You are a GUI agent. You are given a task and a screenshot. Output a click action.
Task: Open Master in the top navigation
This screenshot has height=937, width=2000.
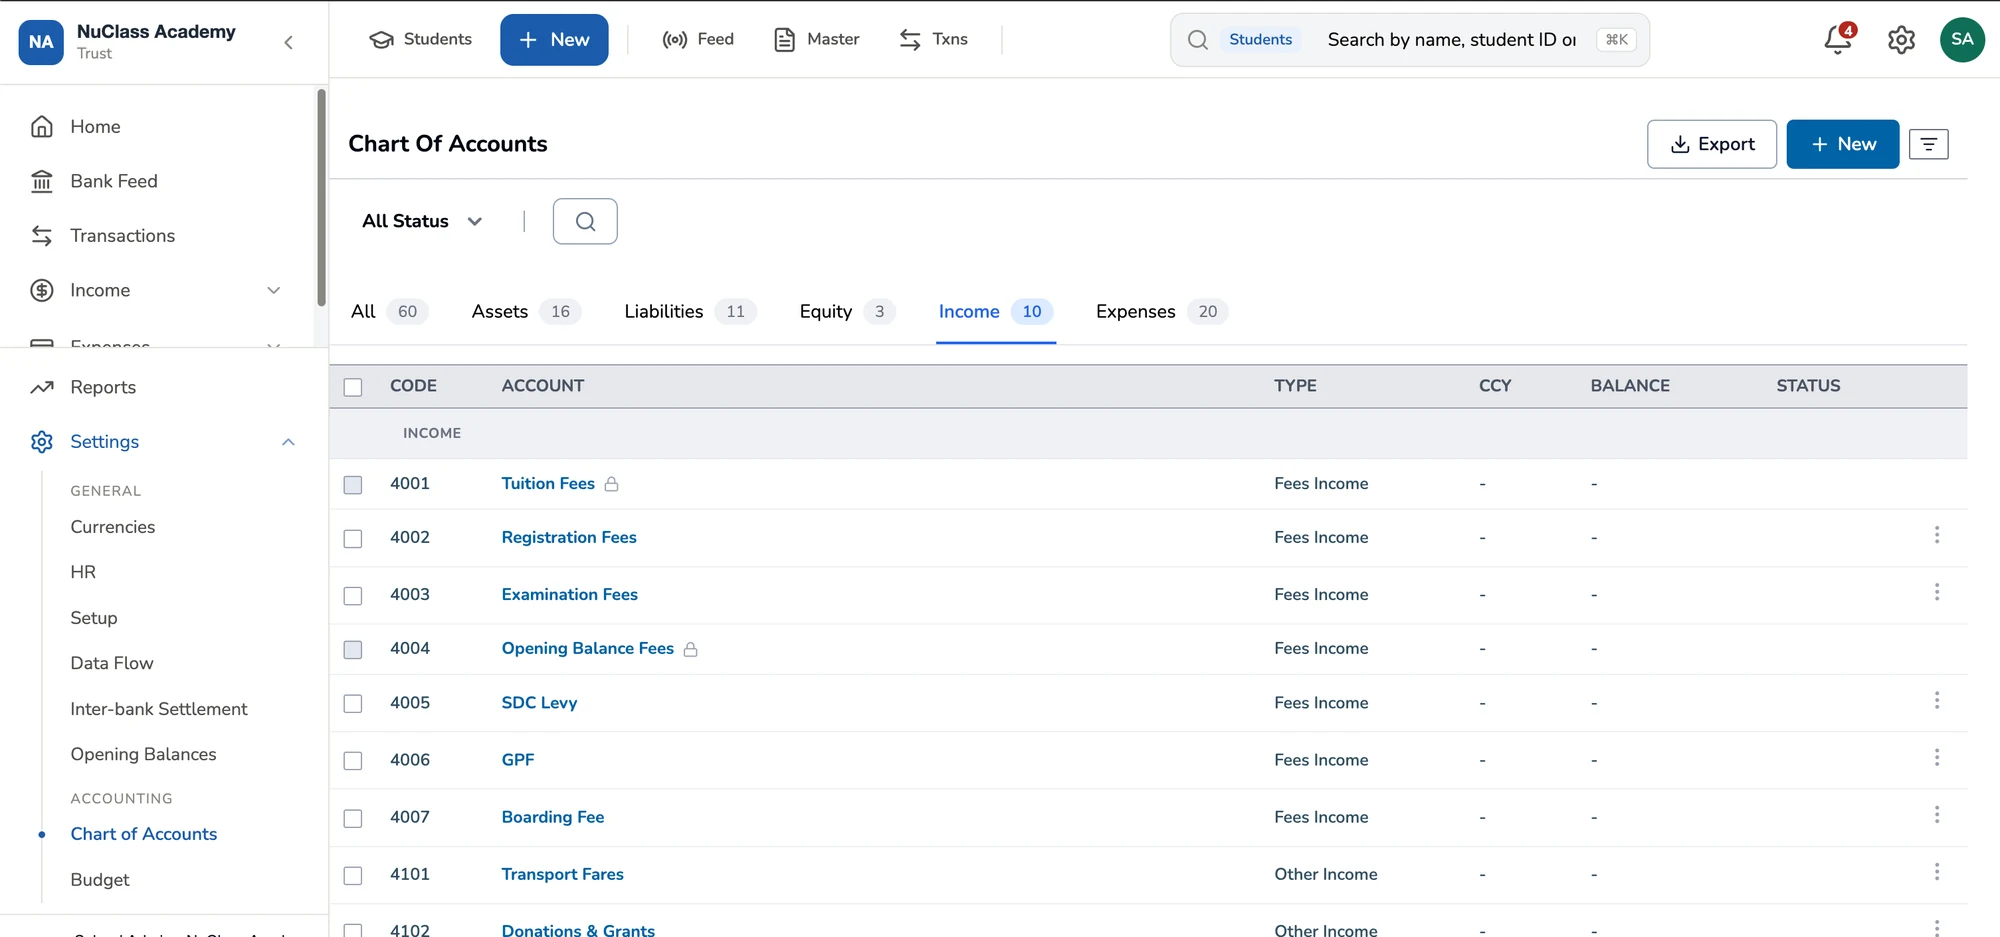(x=817, y=39)
